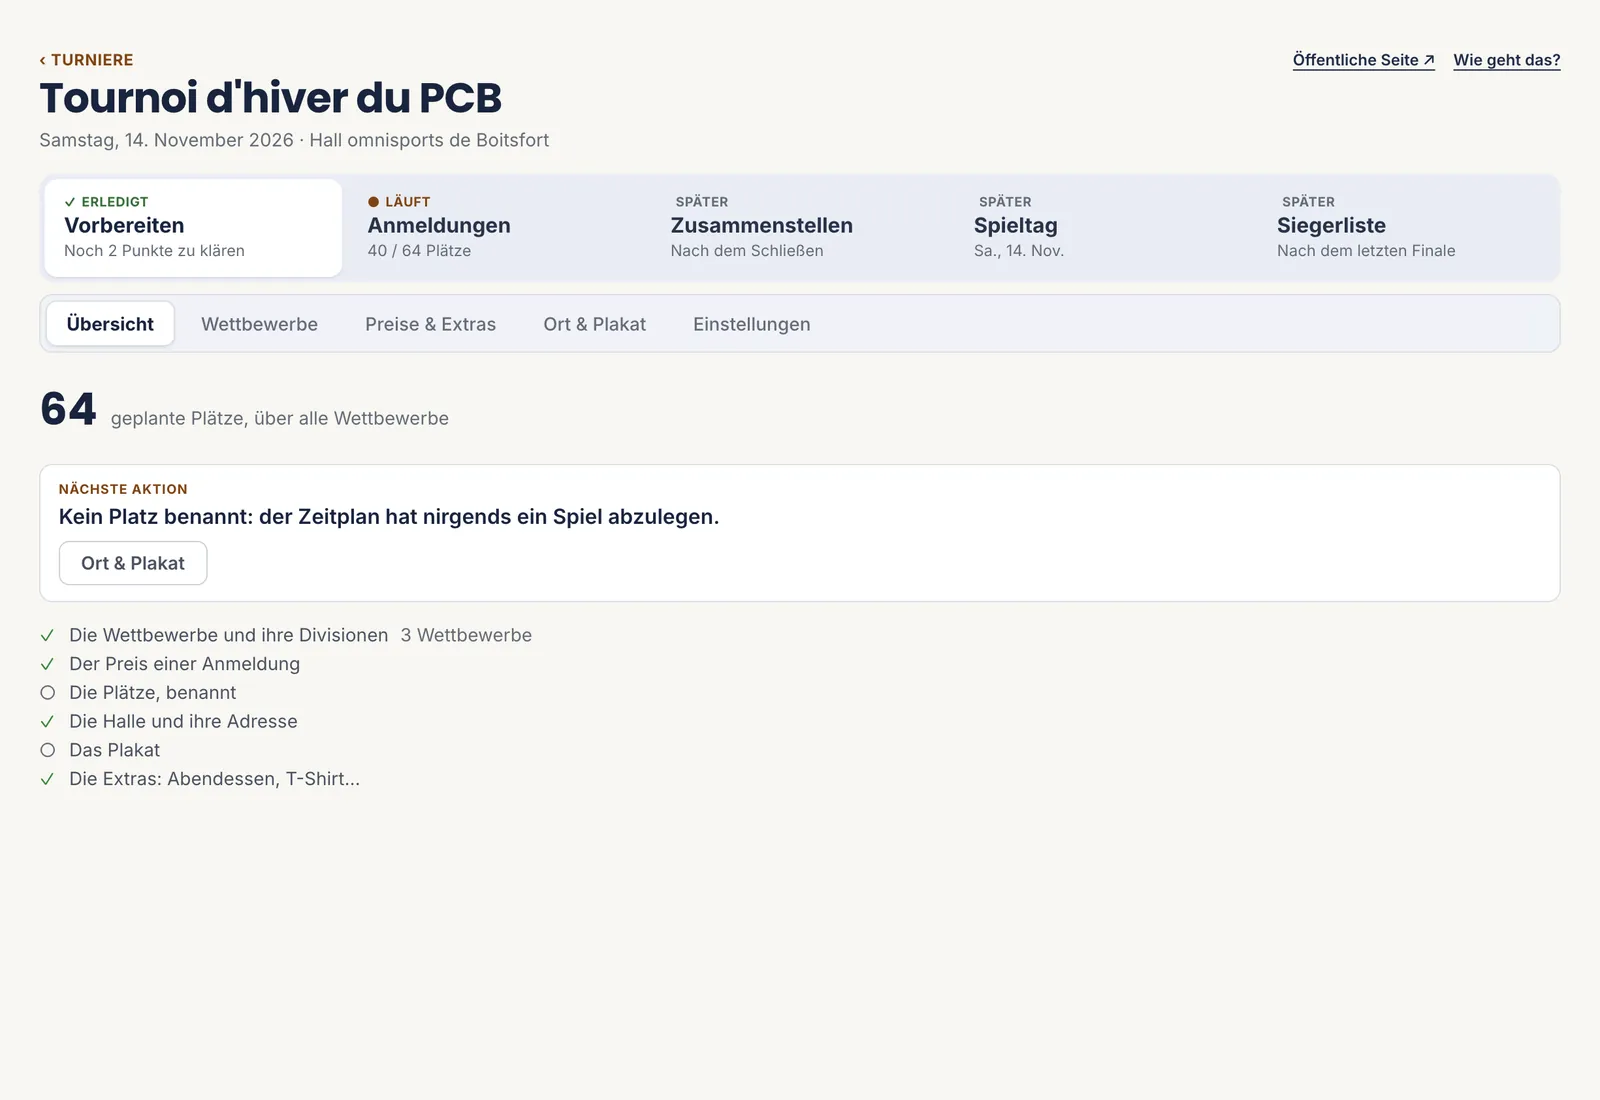Click the 64 planned places number
The height and width of the screenshot is (1100, 1600).
click(68, 409)
